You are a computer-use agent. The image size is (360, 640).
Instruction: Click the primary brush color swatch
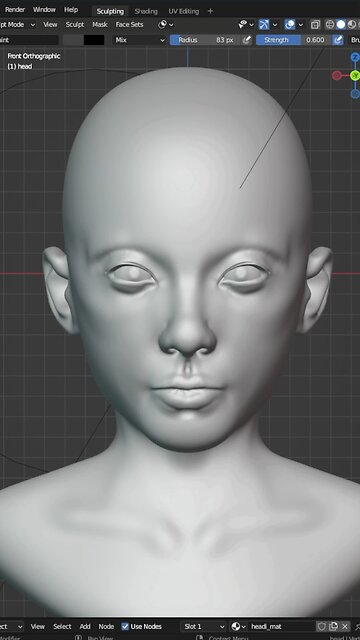pyautogui.click(x=72, y=40)
